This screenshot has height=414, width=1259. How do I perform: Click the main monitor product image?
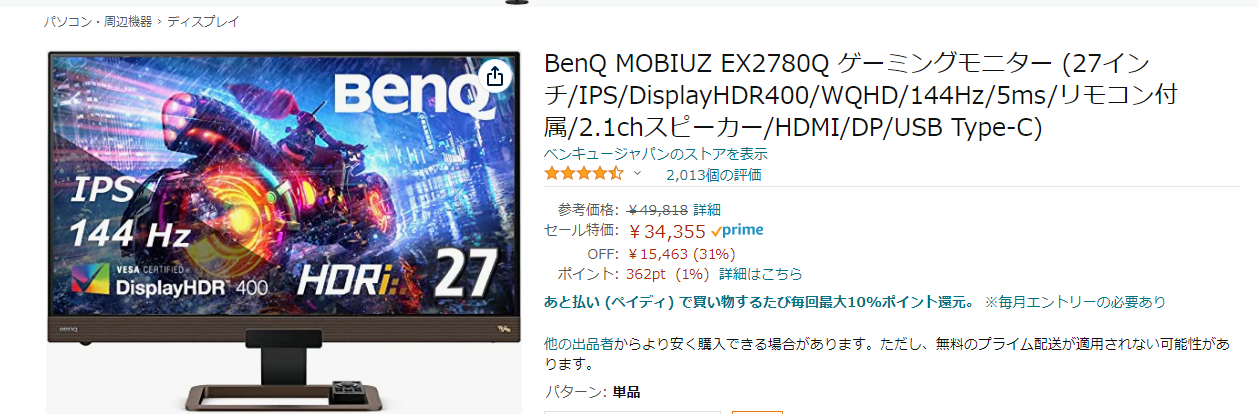(284, 230)
